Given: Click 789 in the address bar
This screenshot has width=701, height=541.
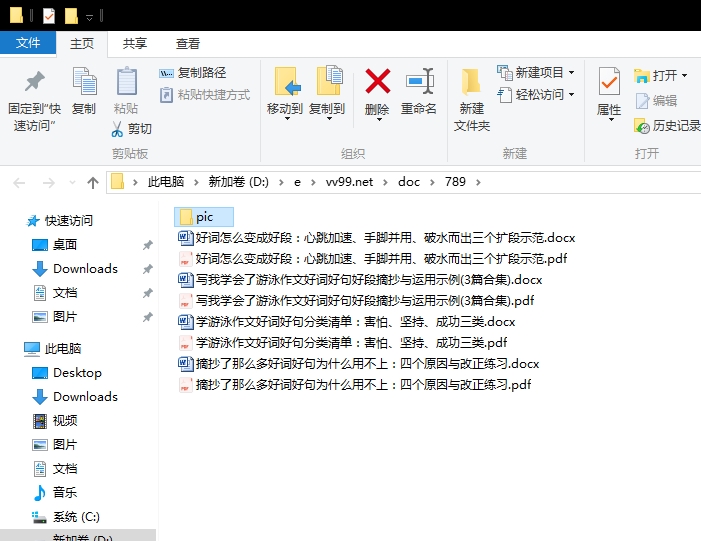Looking at the screenshot, I should (x=455, y=182).
